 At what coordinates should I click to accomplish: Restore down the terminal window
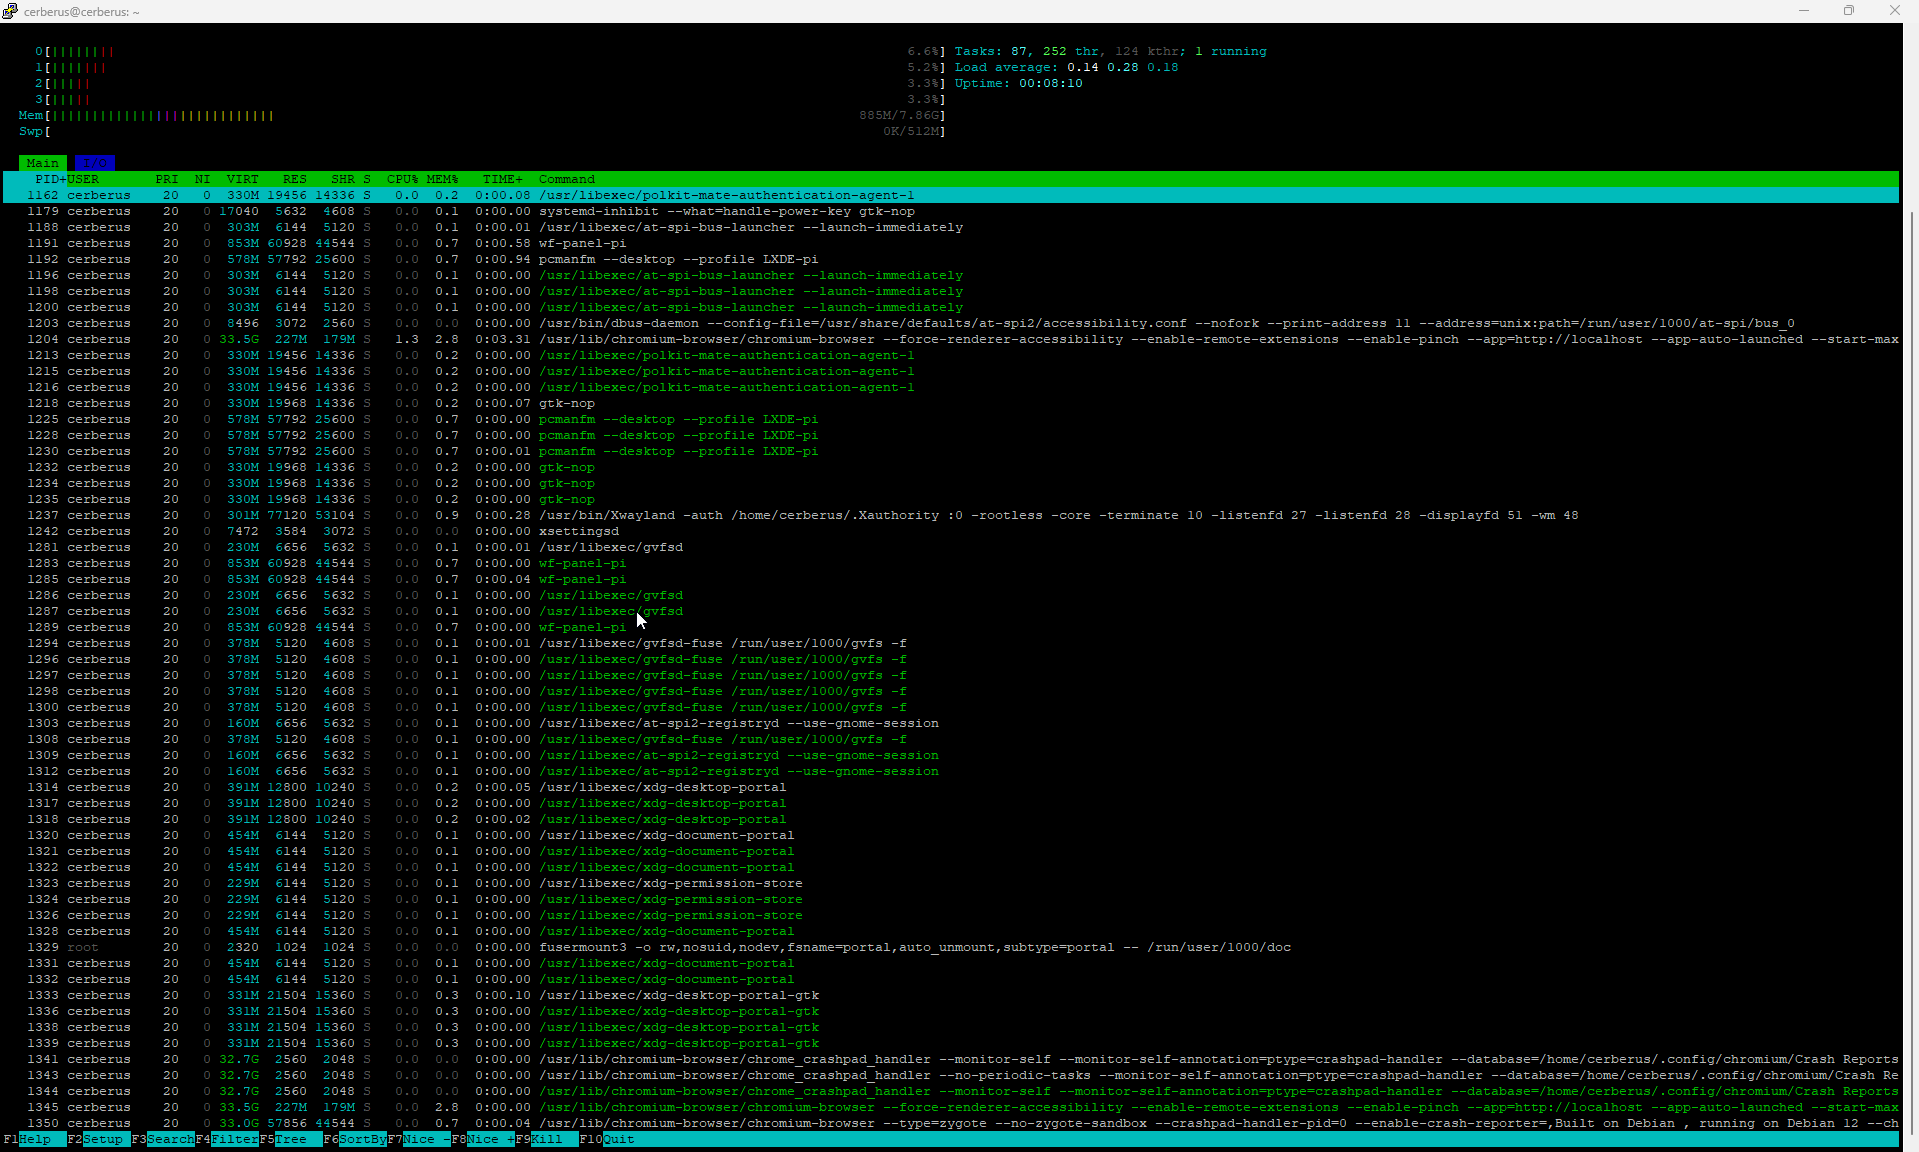(x=1849, y=11)
